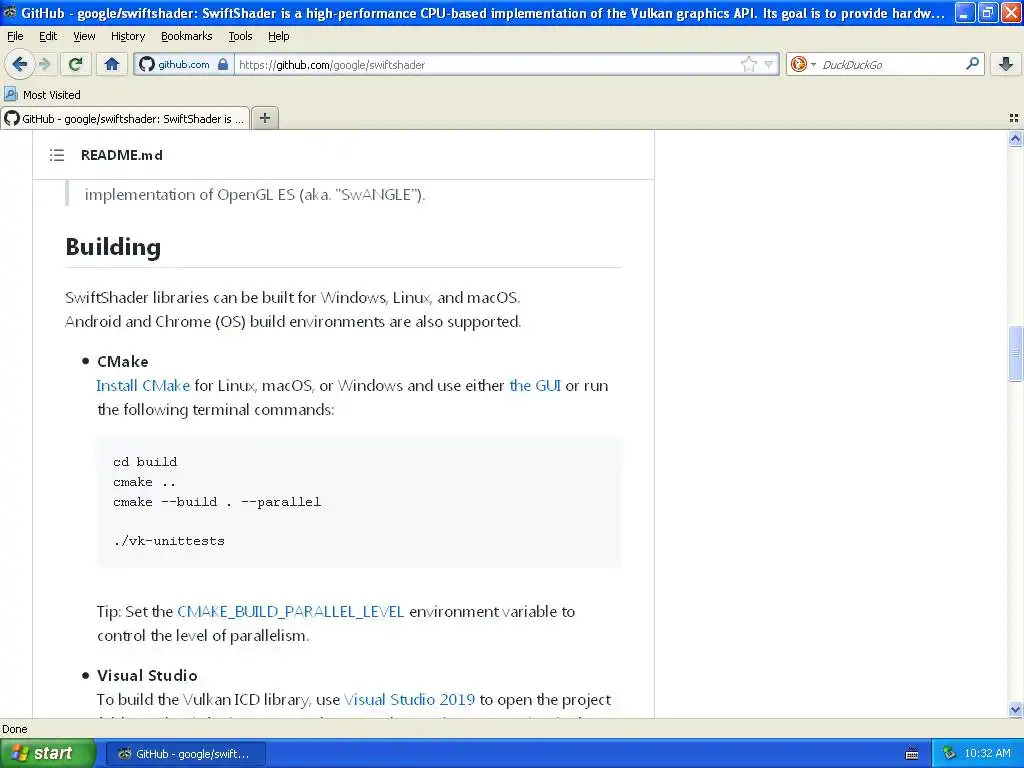Screen dimensions: 1024x768
Task: Open the Bookmarks menu
Action: tap(186, 36)
